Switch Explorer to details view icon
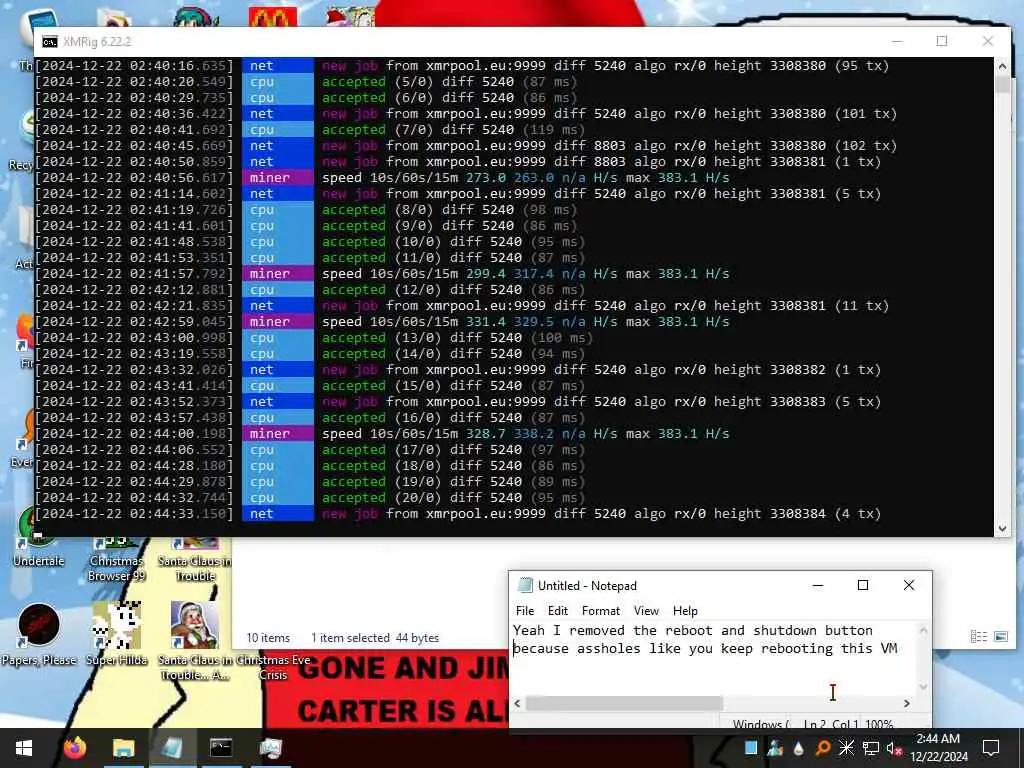This screenshot has height=768, width=1024. [978, 637]
